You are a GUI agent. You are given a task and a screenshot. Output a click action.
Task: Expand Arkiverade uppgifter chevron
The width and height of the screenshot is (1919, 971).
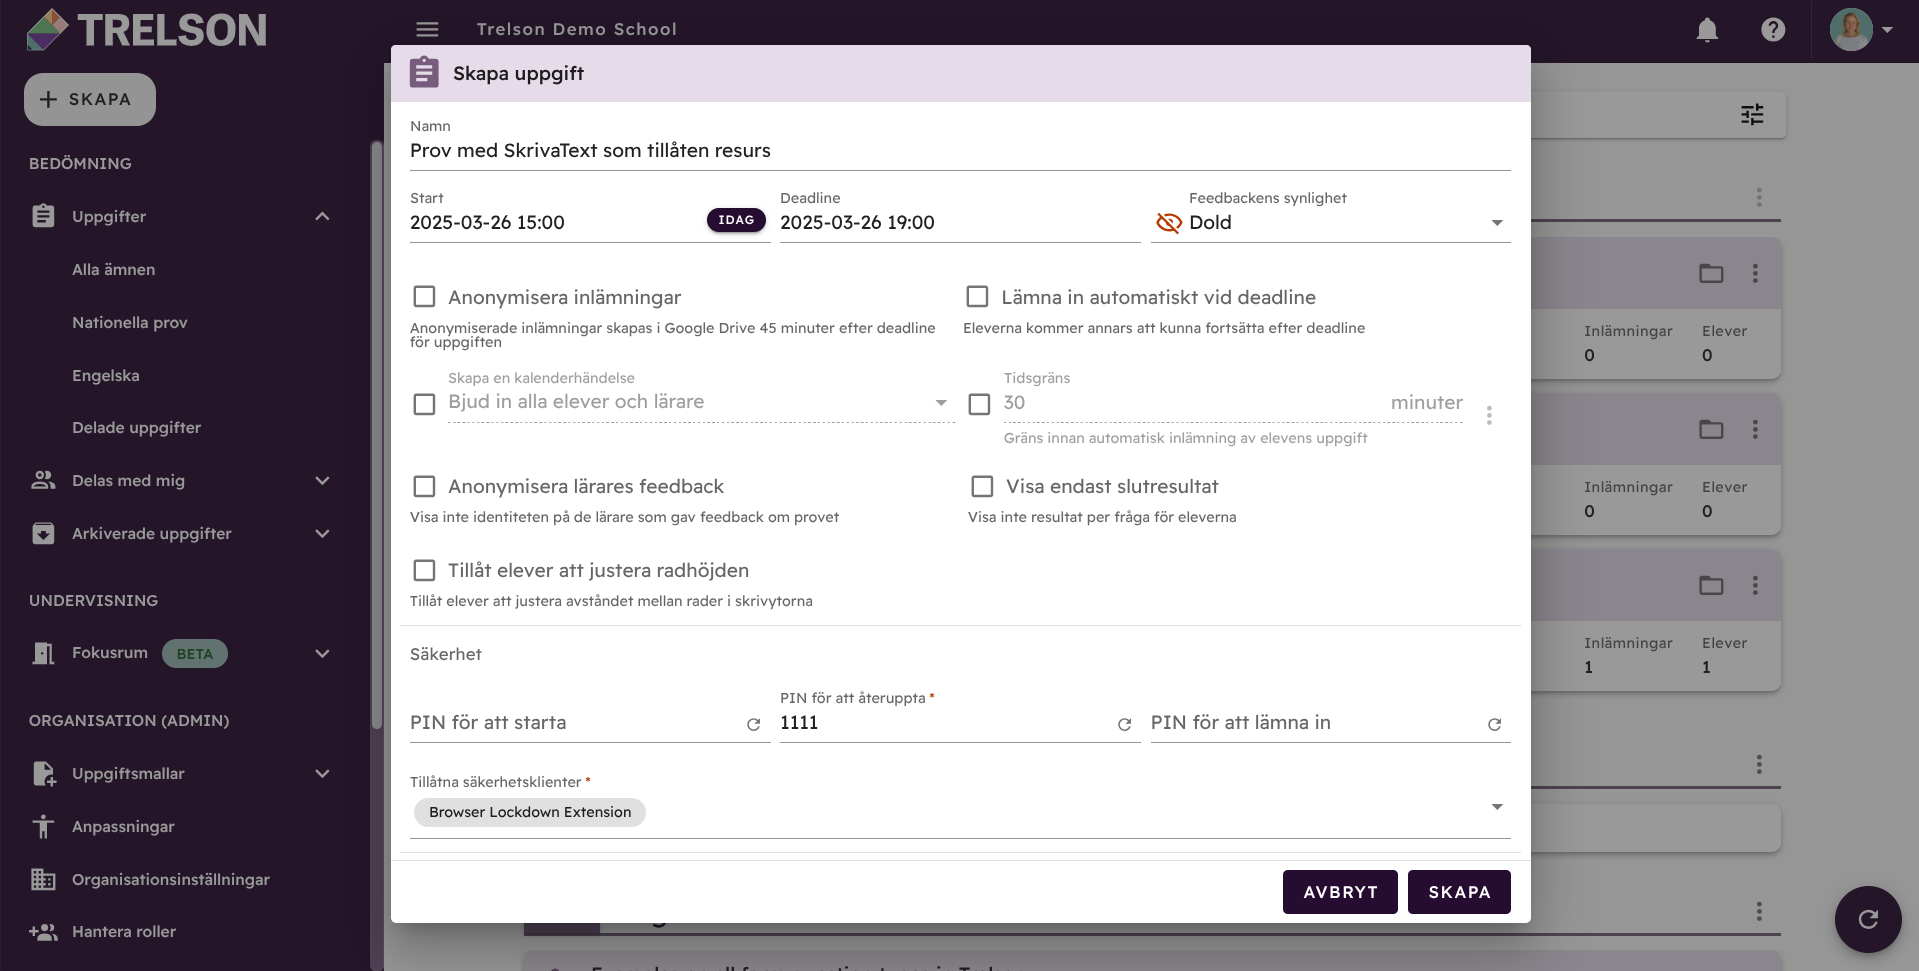pos(322,533)
